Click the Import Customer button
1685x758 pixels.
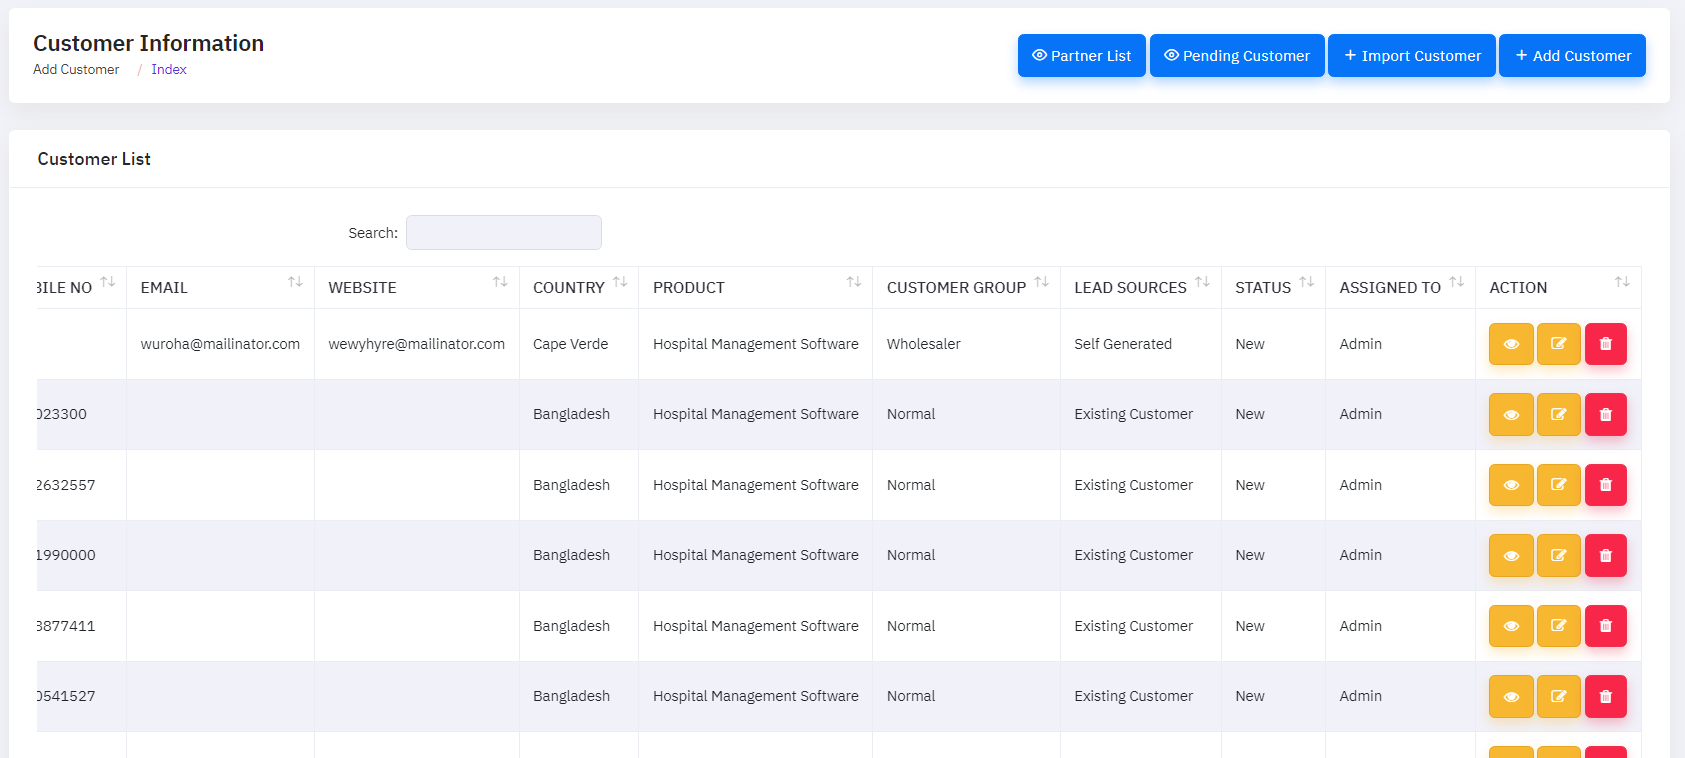(1411, 56)
